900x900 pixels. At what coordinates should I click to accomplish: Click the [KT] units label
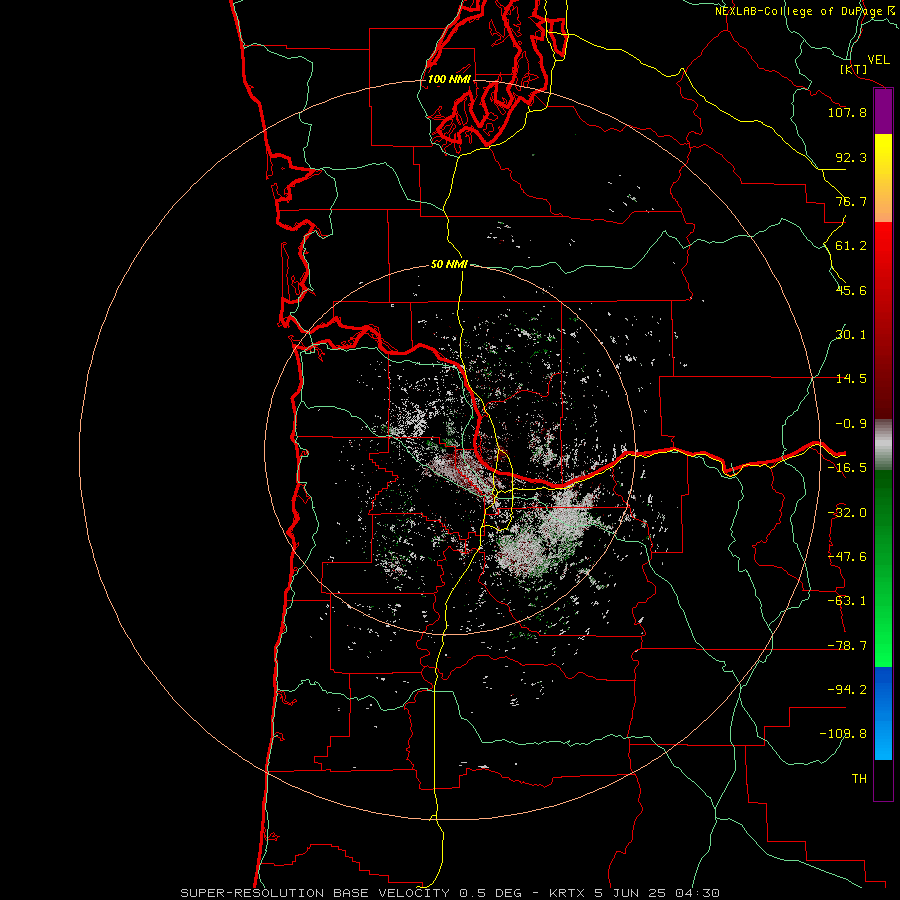pos(853,69)
